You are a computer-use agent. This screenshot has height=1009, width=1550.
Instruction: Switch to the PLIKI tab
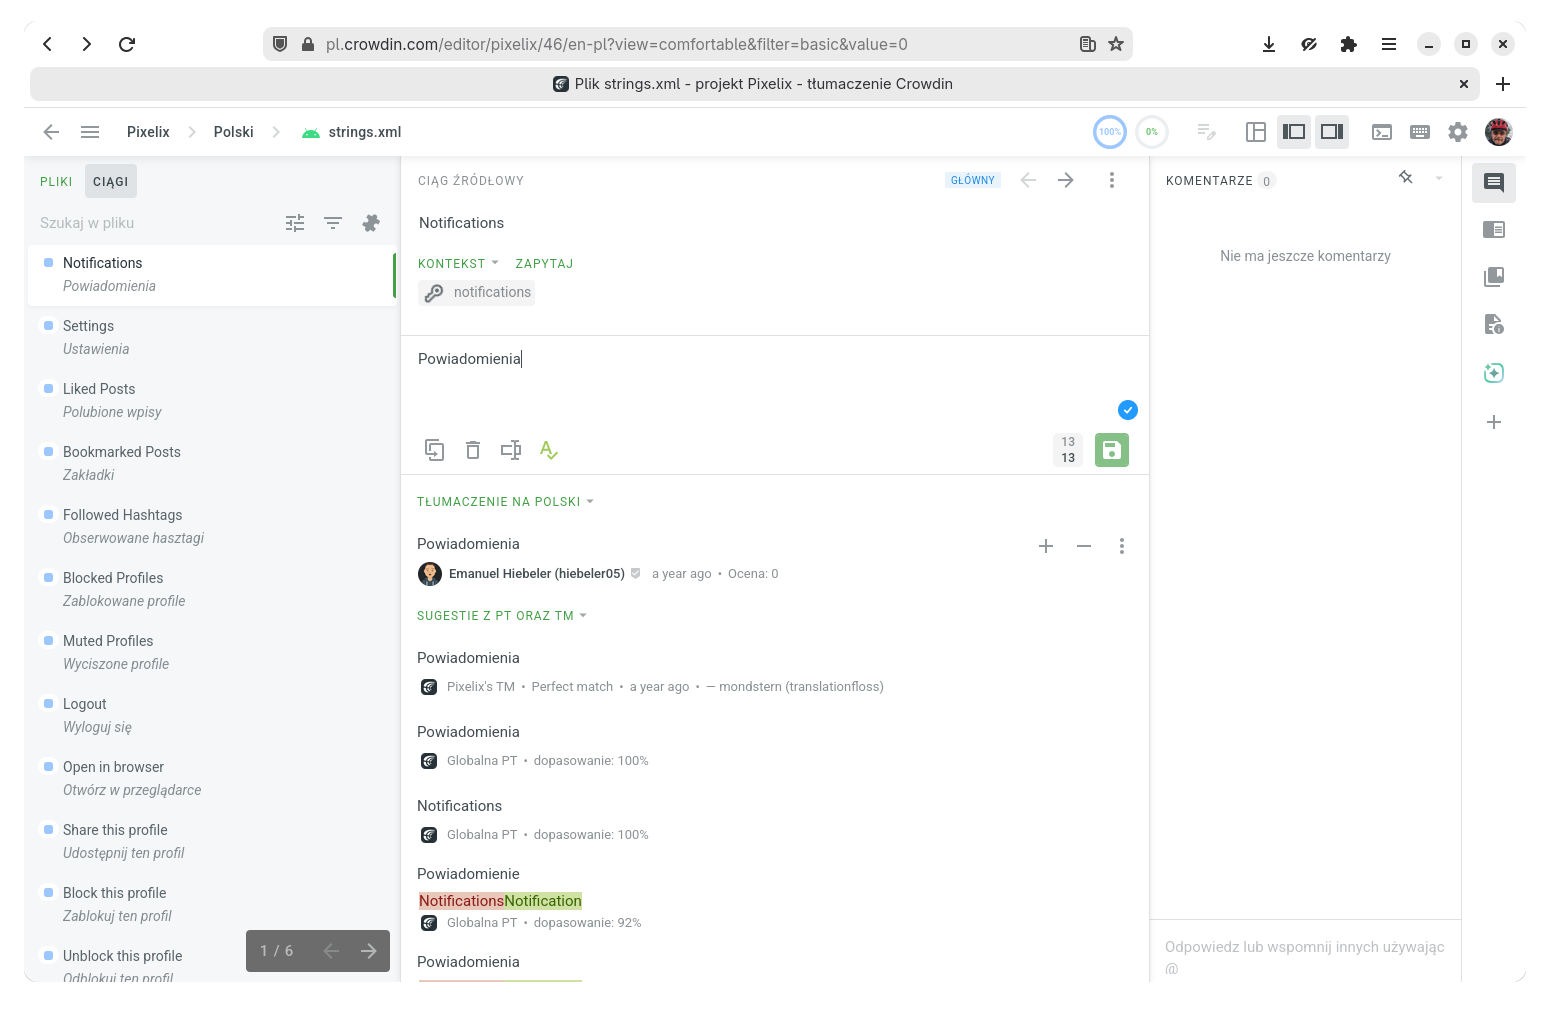pos(56,182)
